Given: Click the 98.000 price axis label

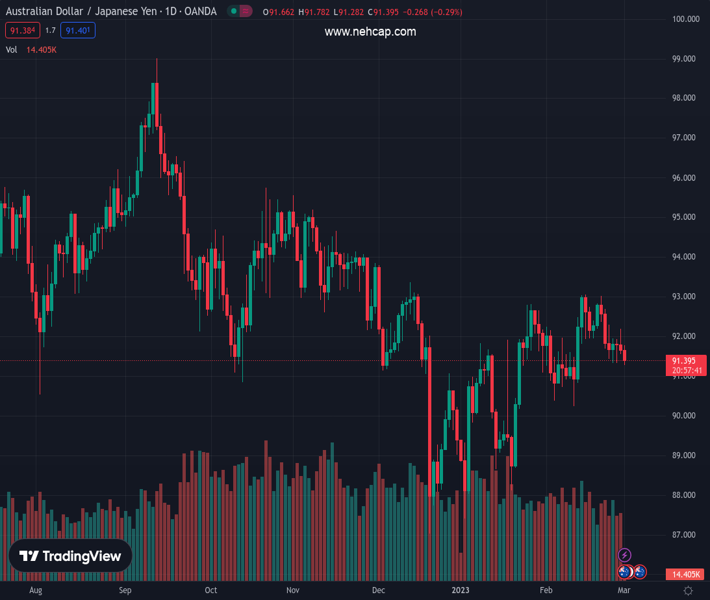Looking at the screenshot, I should [684, 98].
